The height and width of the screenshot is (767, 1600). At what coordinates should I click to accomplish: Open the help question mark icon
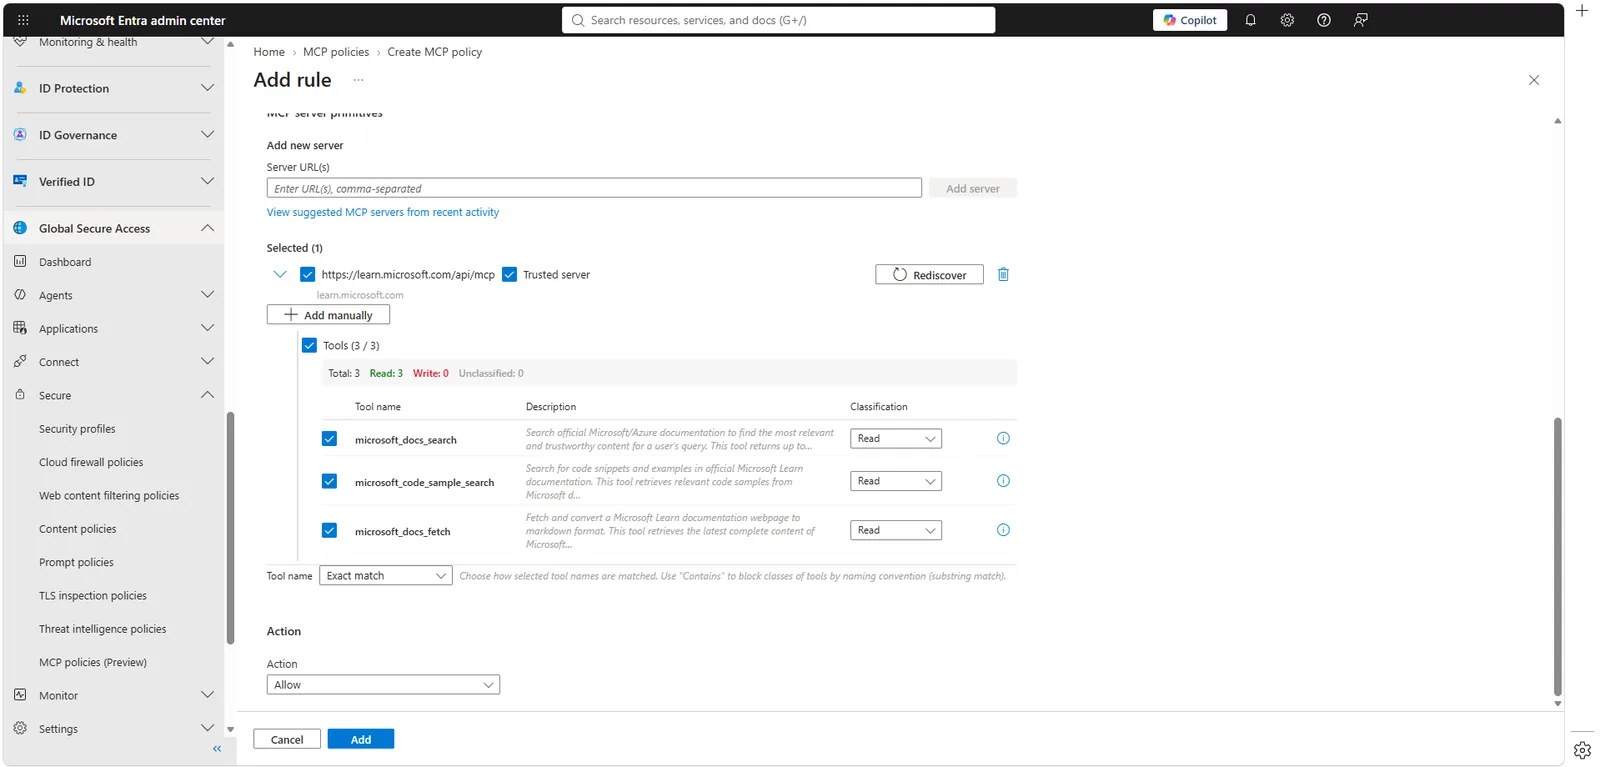click(1324, 20)
